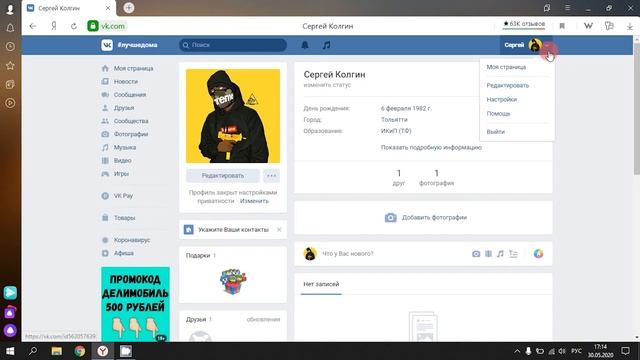This screenshot has height=360, width=640.
Task: Reload the page with refresh icon
Action: (x=73, y=26)
